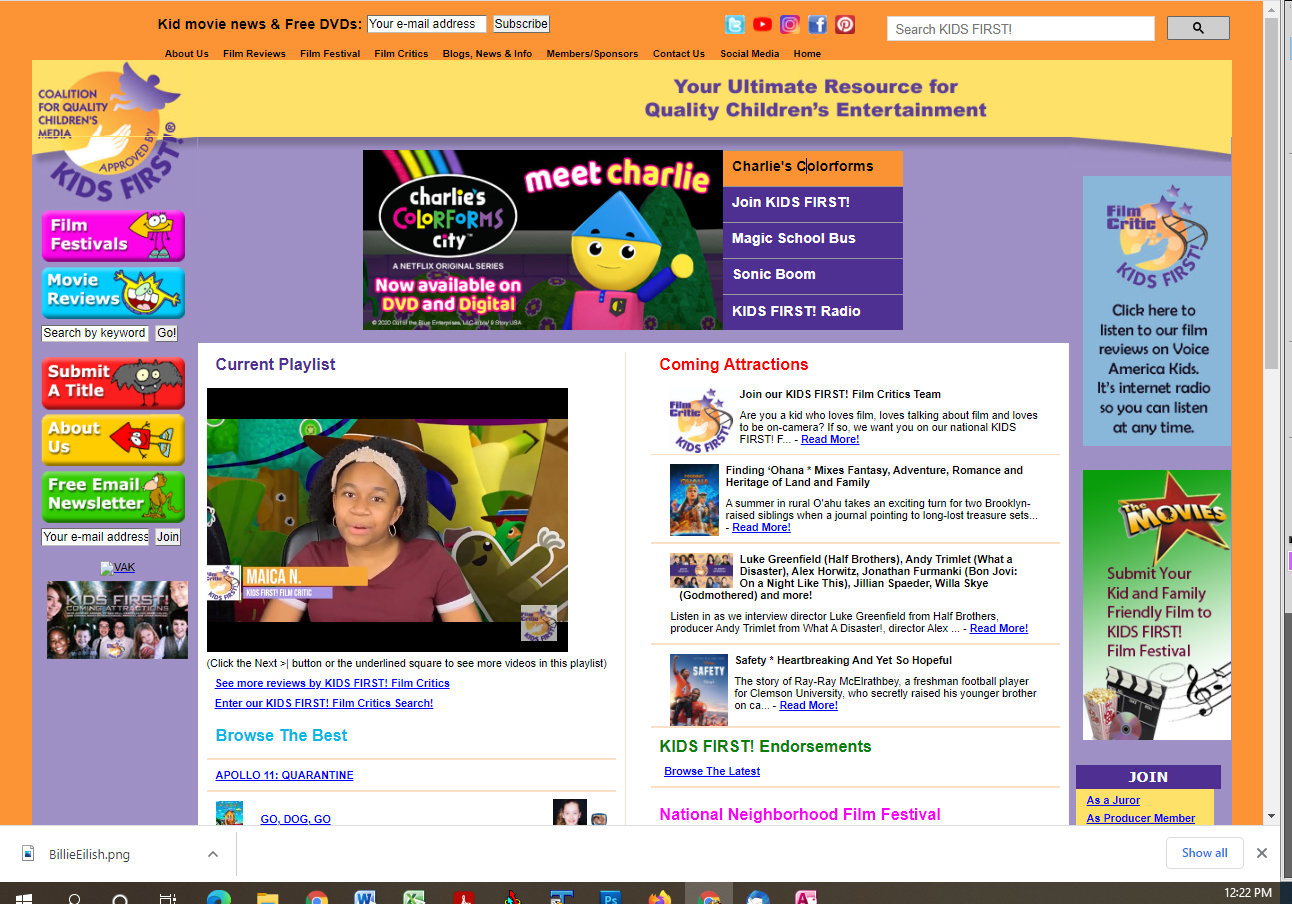The width and height of the screenshot is (1292, 904).
Task: Click the sidebar Your e-mail address field
Action: [95, 537]
